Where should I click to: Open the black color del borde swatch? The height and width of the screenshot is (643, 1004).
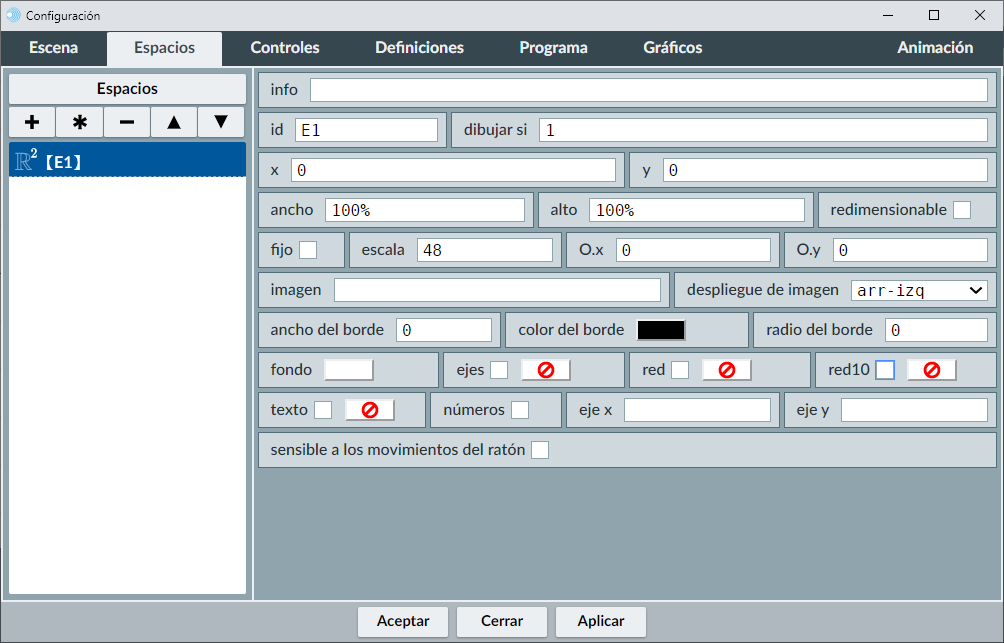coord(661,330)
